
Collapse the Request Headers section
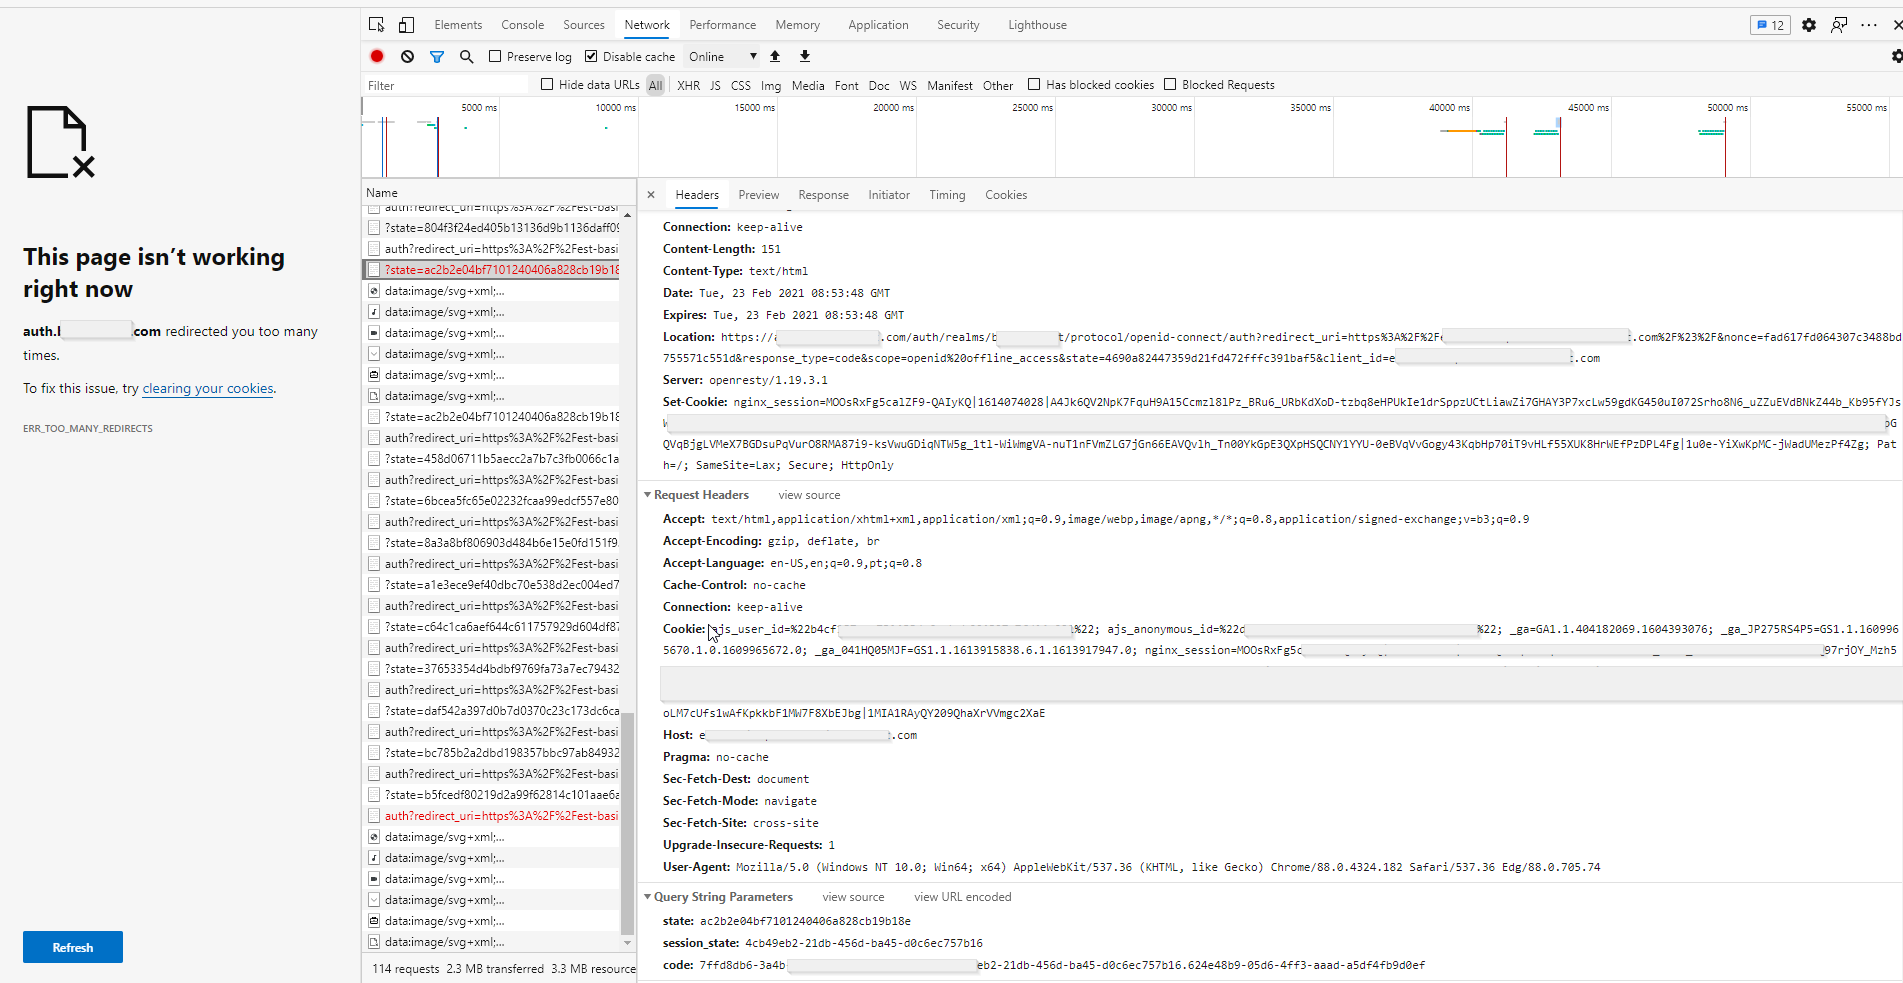tap(648, 494)
